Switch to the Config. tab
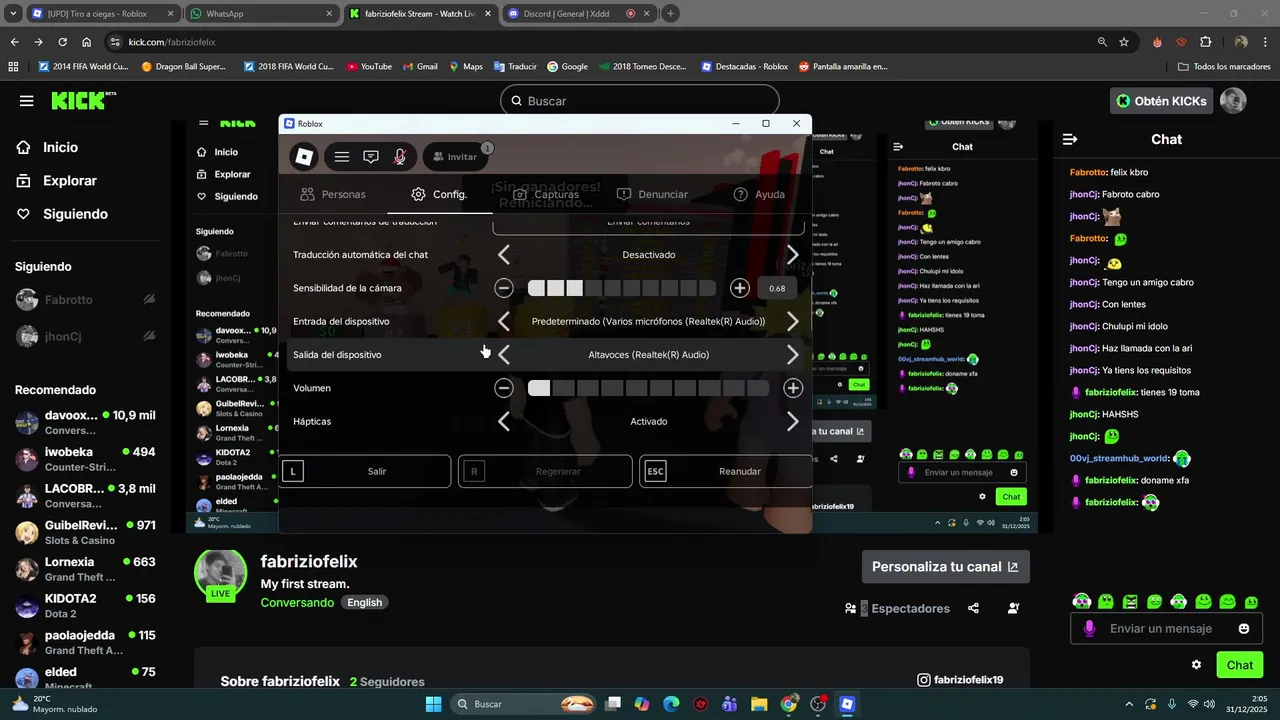Image resolution: width=1280 pixels, height=720 pixels. 439,194
